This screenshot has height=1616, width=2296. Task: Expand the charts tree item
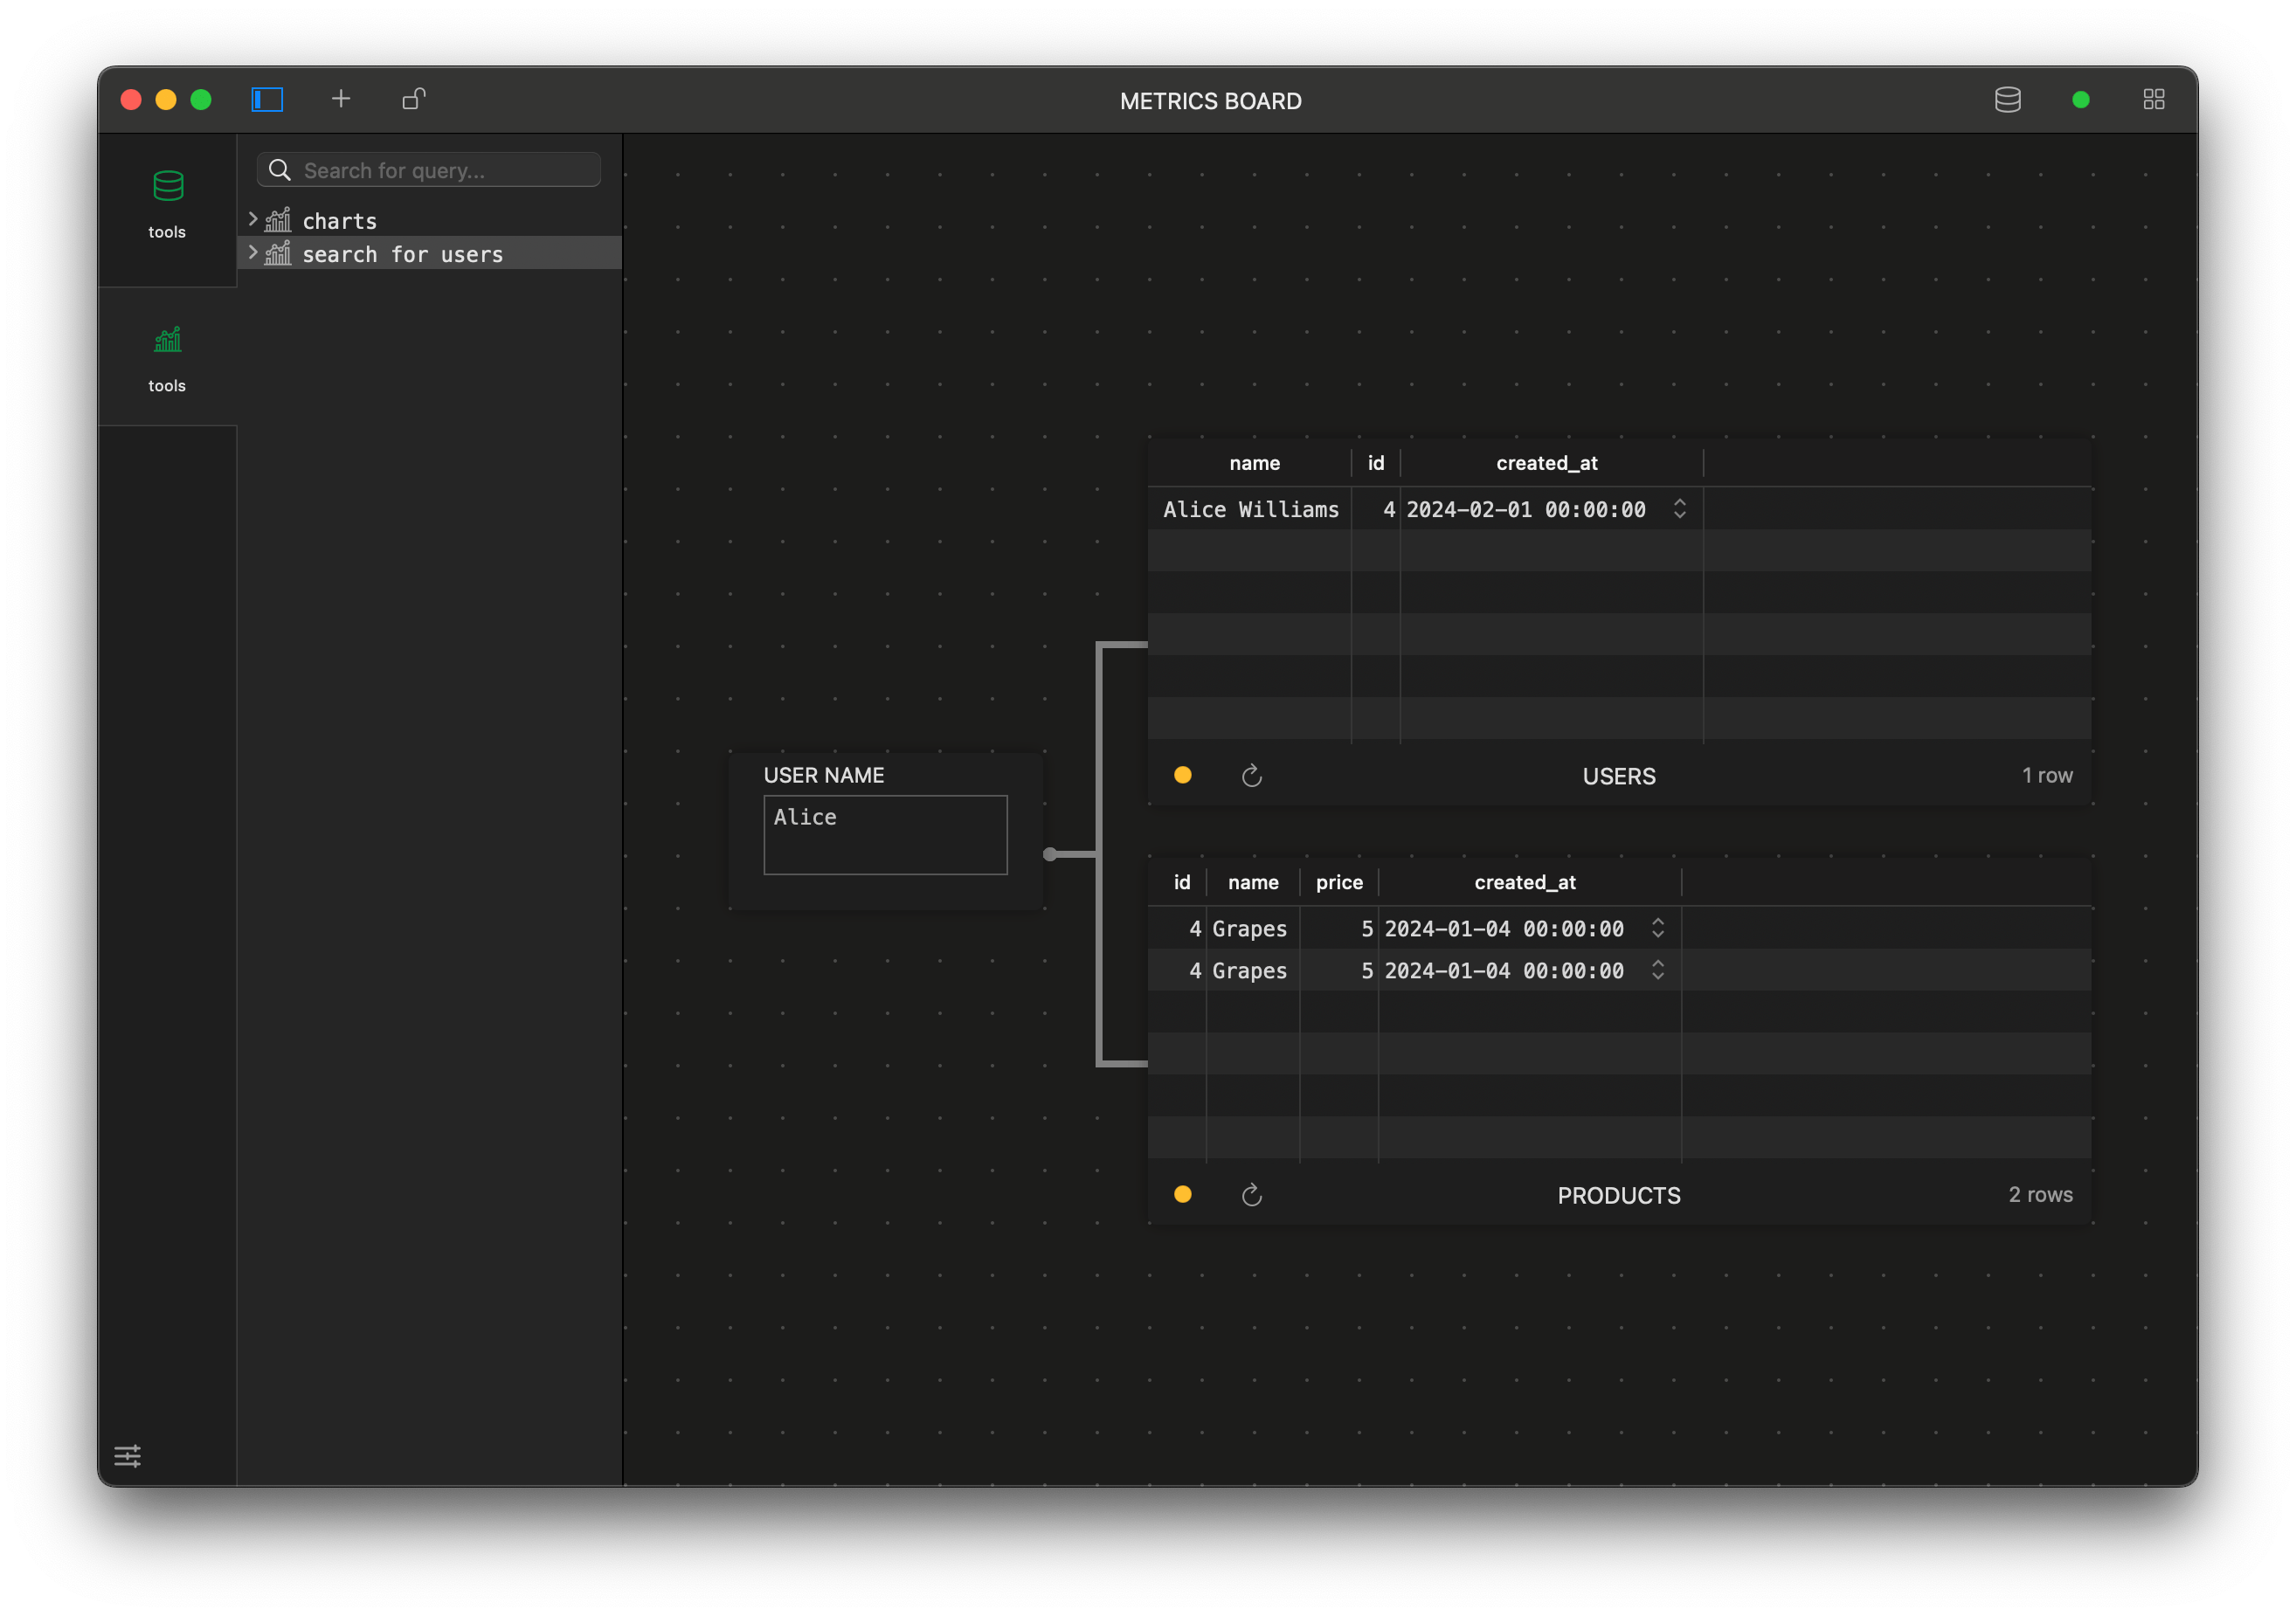pyautogui.click(x=253, y=218)
